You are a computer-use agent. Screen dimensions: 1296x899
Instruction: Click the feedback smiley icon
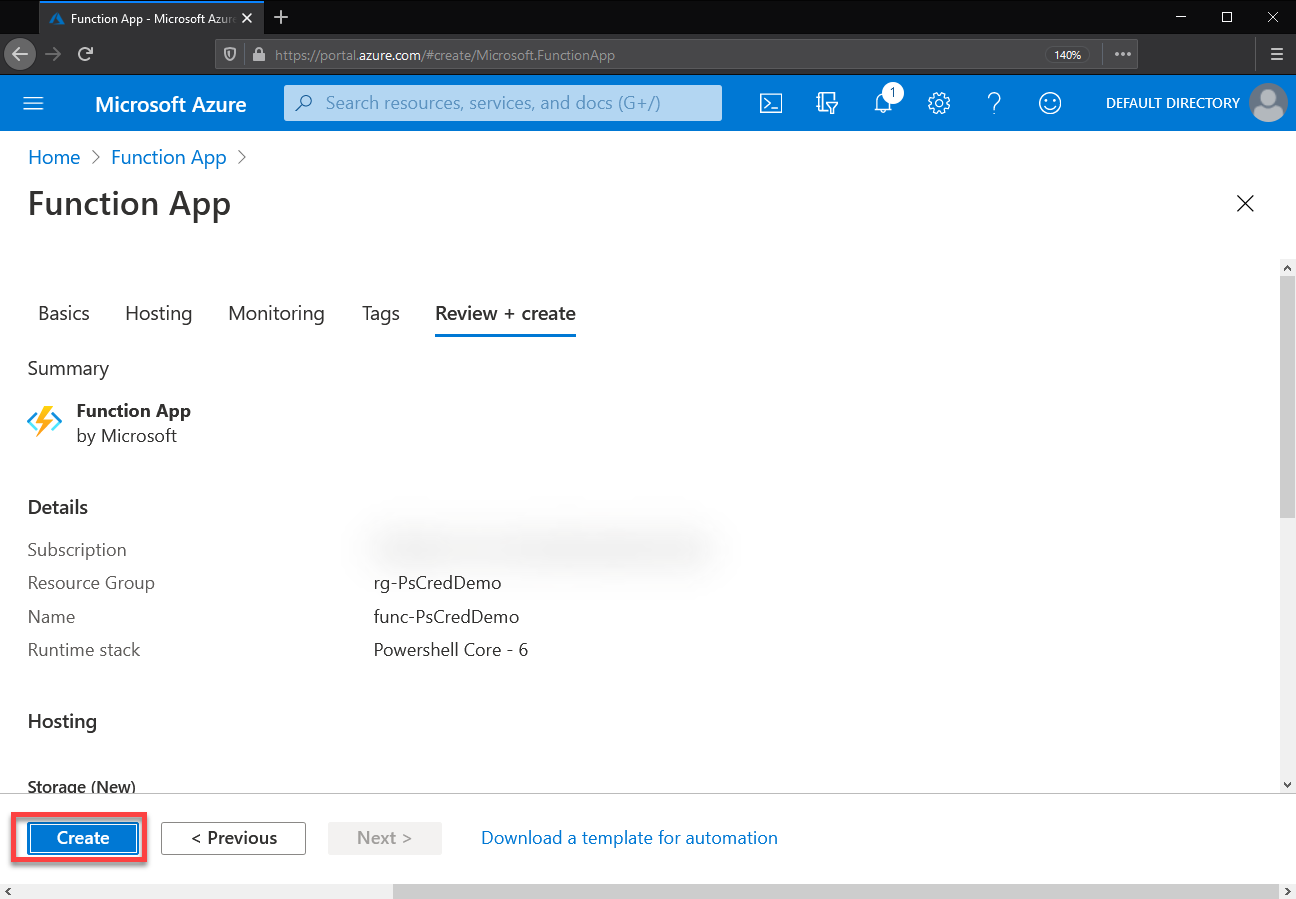pos(1050,103)
